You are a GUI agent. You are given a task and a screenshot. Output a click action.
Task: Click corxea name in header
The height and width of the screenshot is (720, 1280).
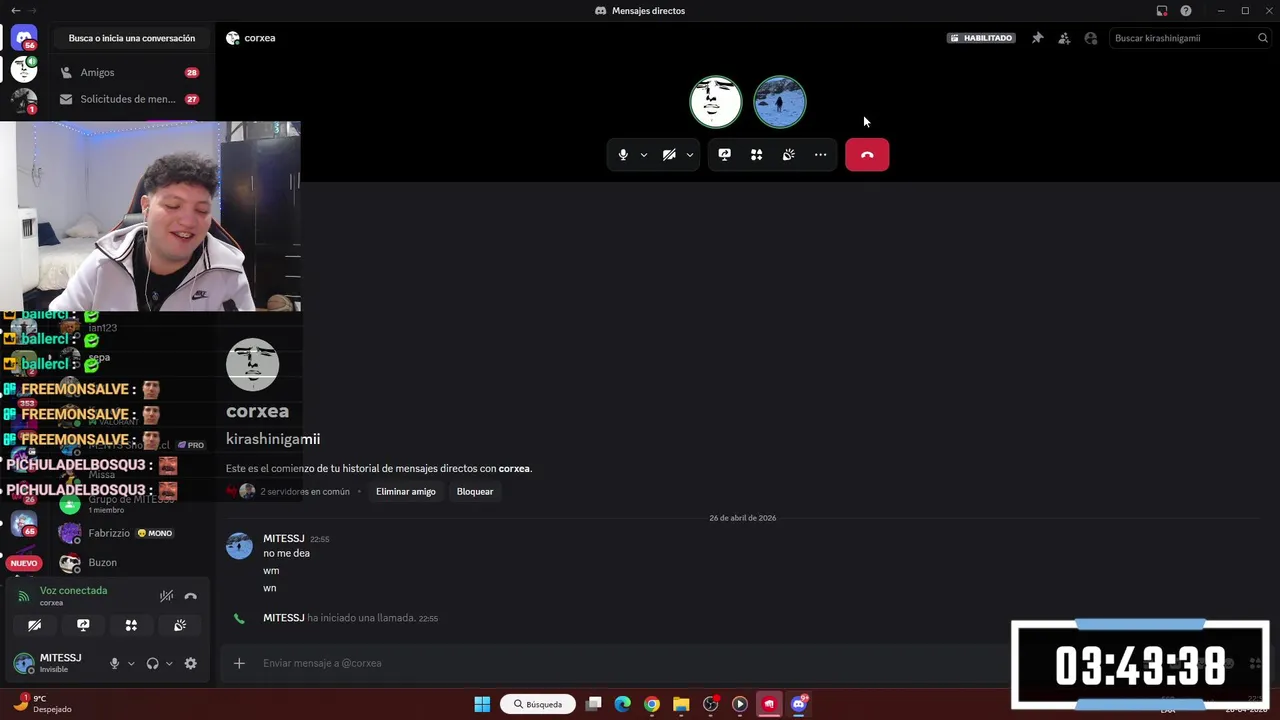coord(260,38)
